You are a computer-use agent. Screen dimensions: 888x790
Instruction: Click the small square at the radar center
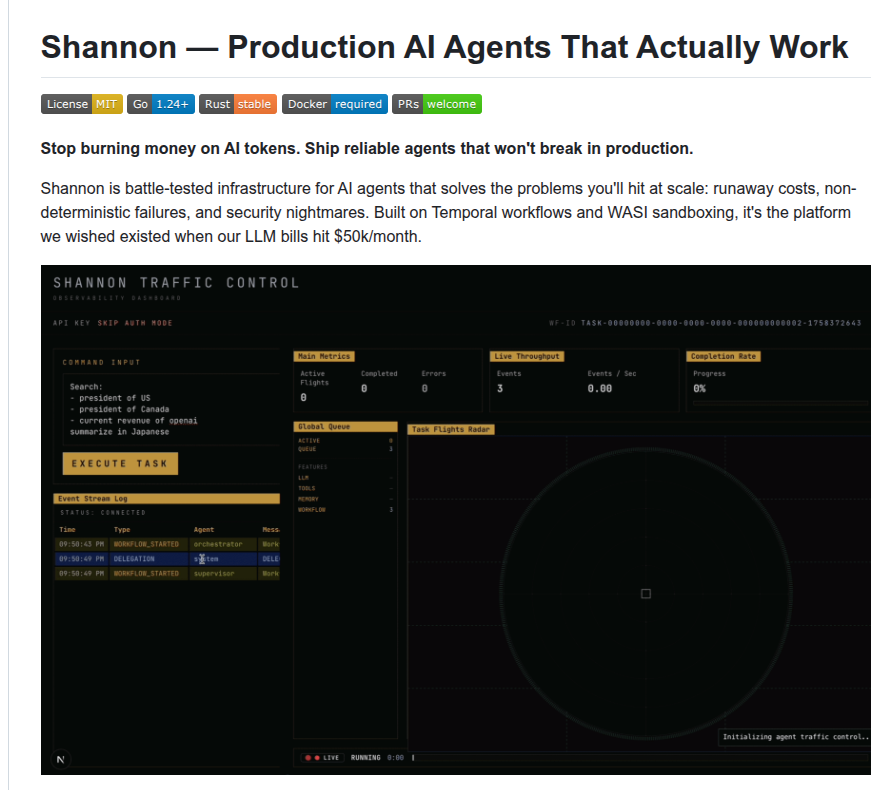646,593
